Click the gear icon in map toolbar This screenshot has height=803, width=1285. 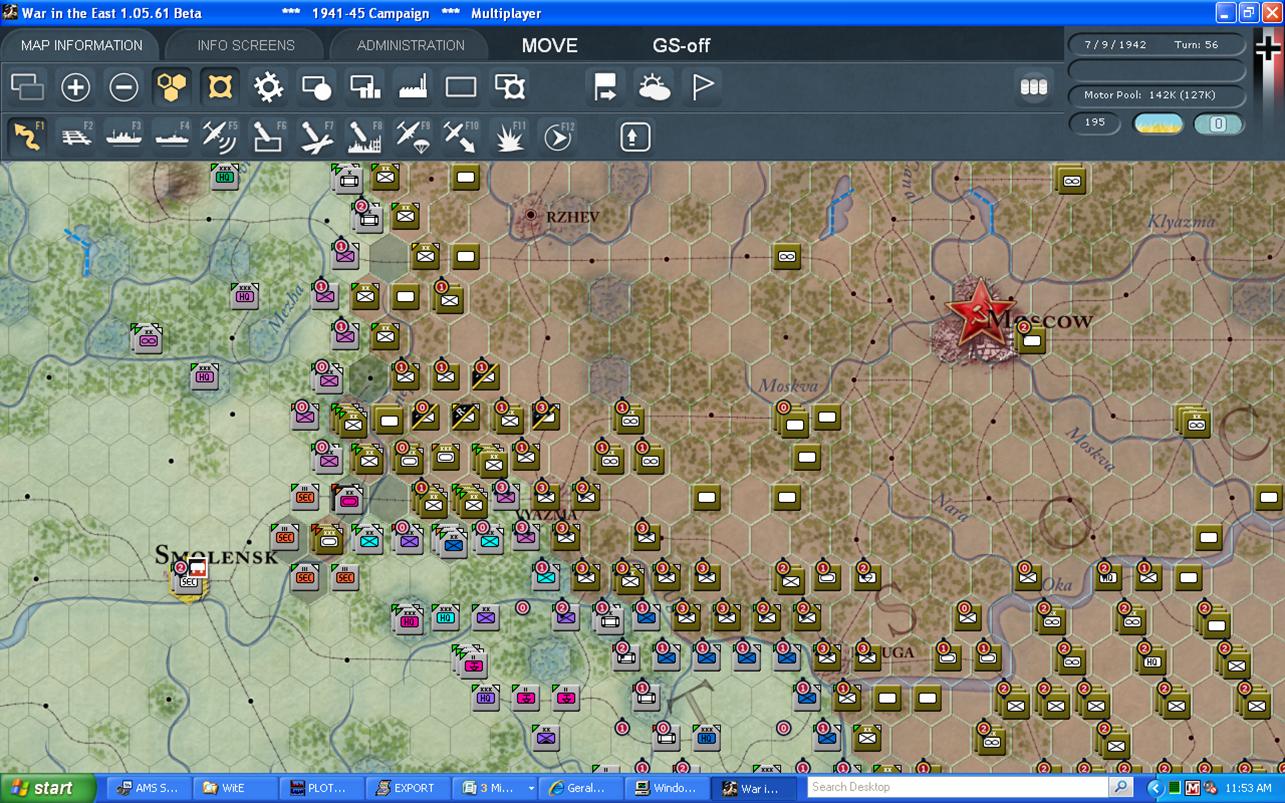tap(268, 88)
